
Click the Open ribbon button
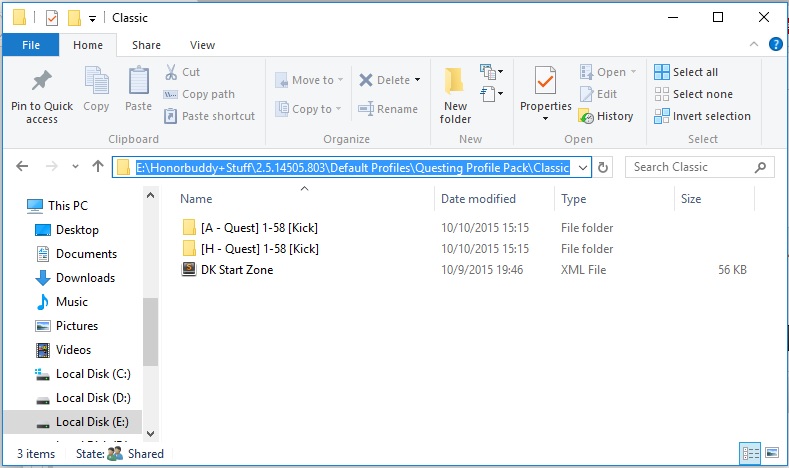click(608, 72)
